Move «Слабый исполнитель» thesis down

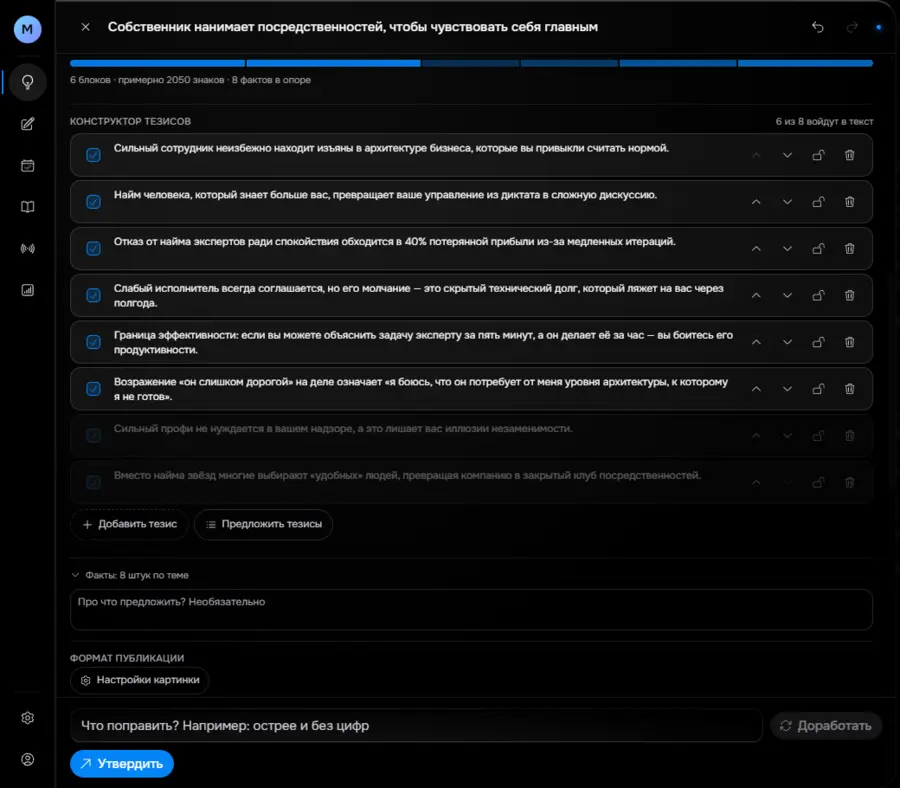[x=788, y=296]
